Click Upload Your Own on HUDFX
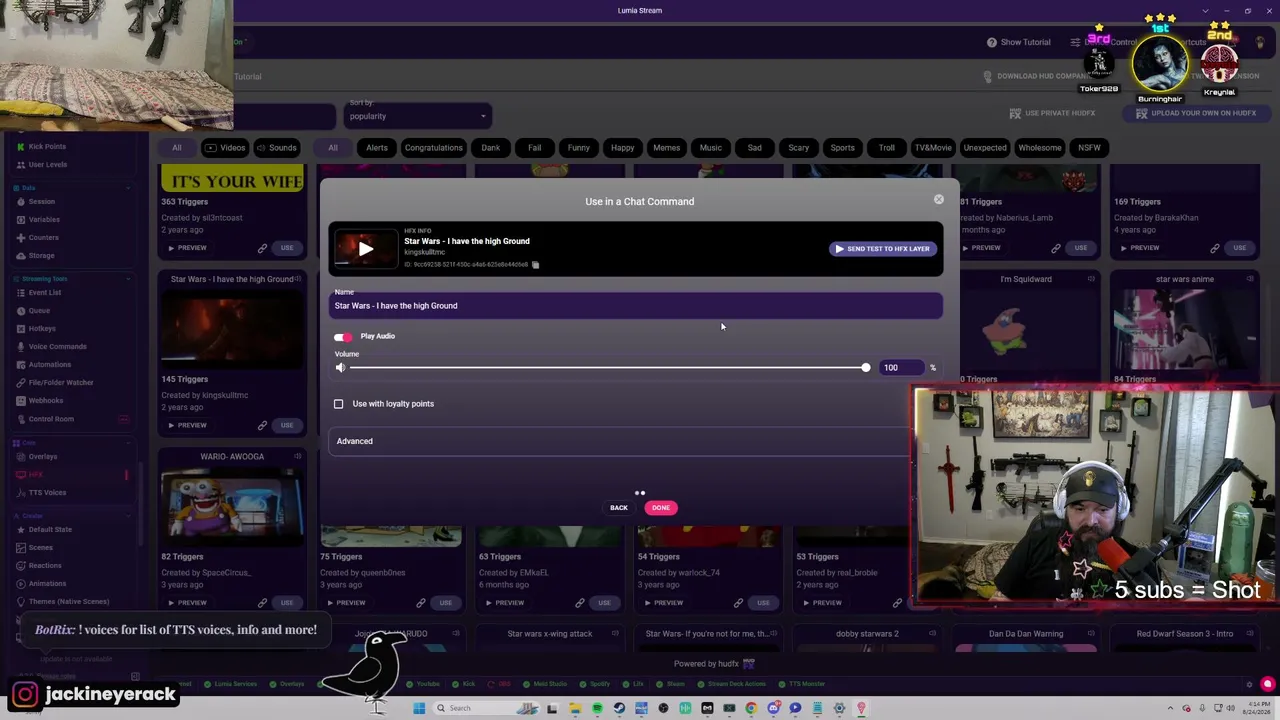Image resolution: width=1280 pixels, height=720 pixels. tap(1196, 113)
